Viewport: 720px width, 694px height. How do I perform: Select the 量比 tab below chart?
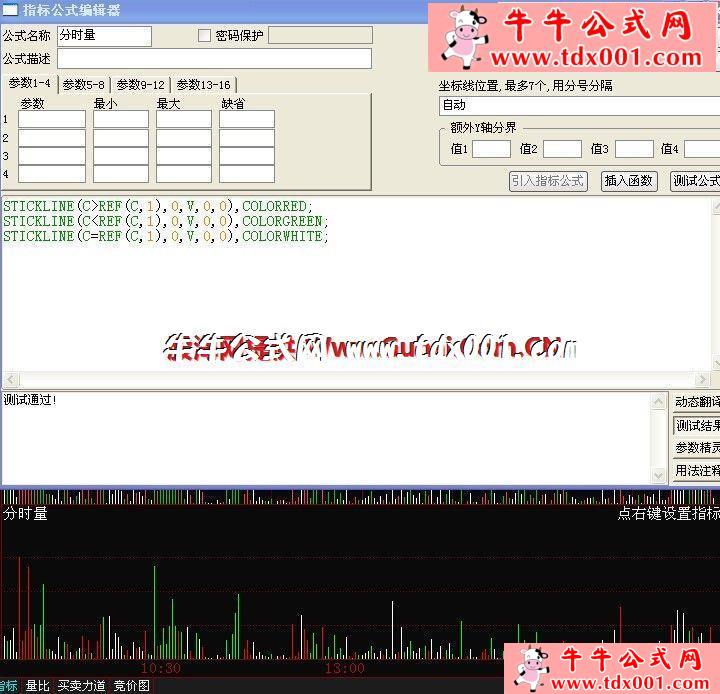pyautogui.click(x=38, y=686)
